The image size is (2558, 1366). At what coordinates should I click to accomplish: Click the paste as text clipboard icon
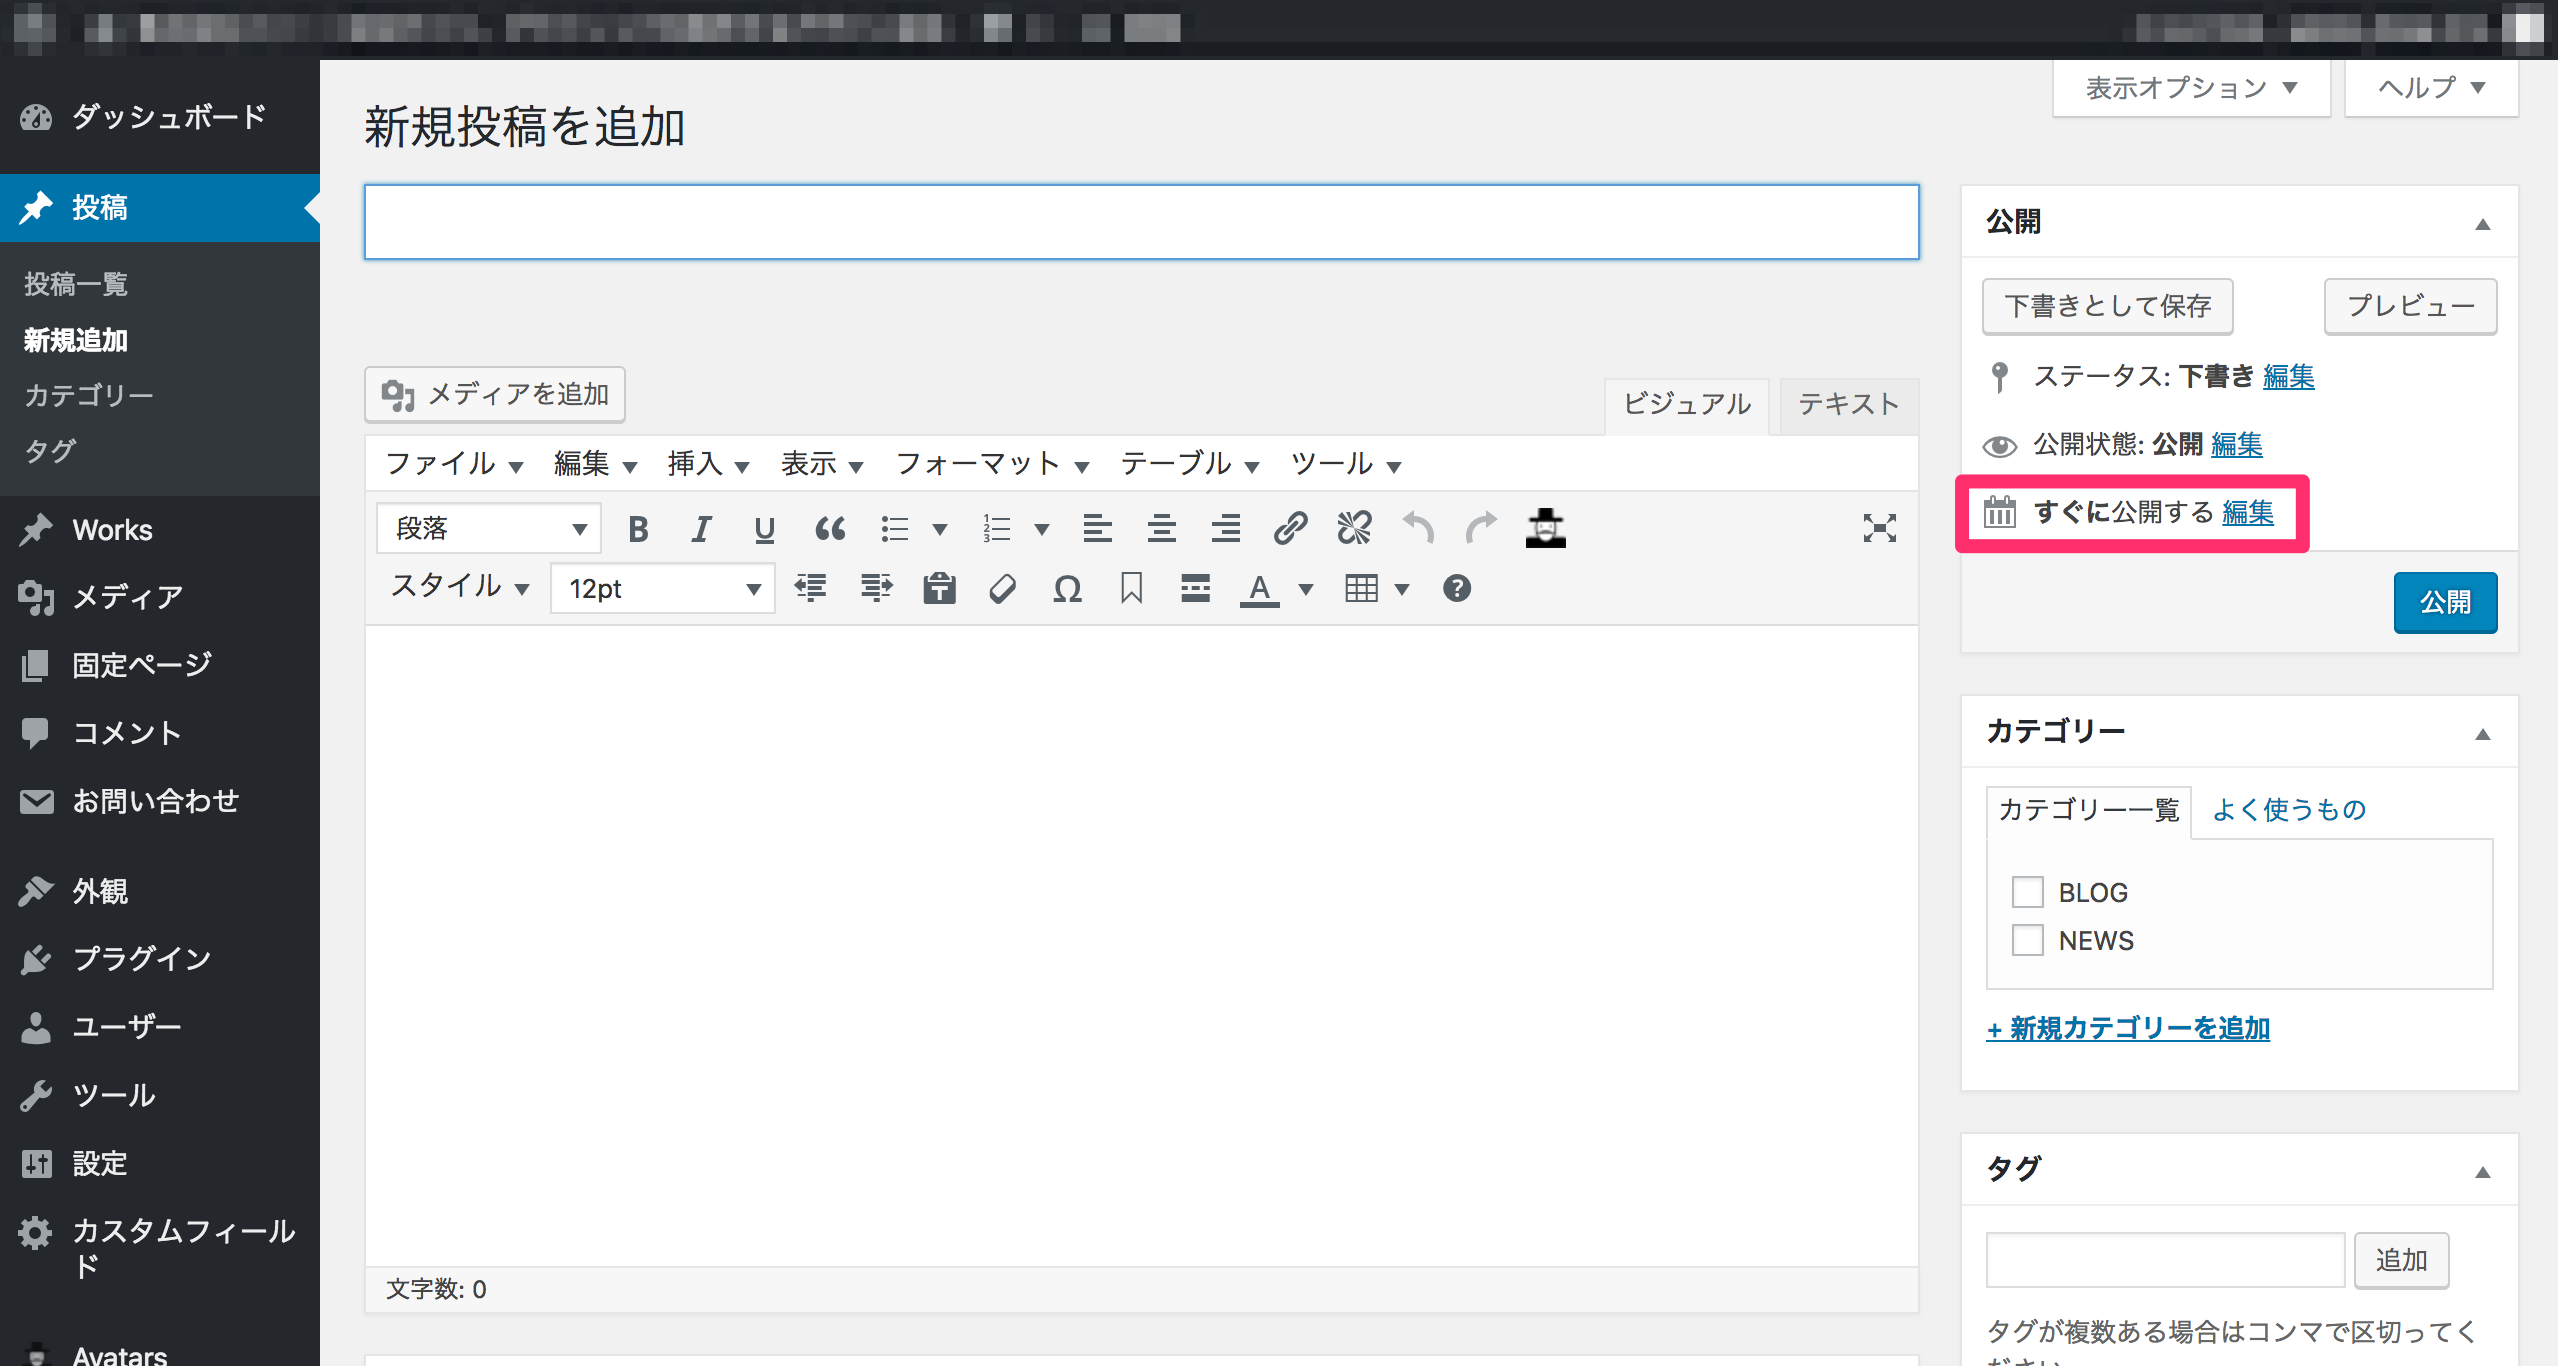pyautogui.click(x=939, y=589)
